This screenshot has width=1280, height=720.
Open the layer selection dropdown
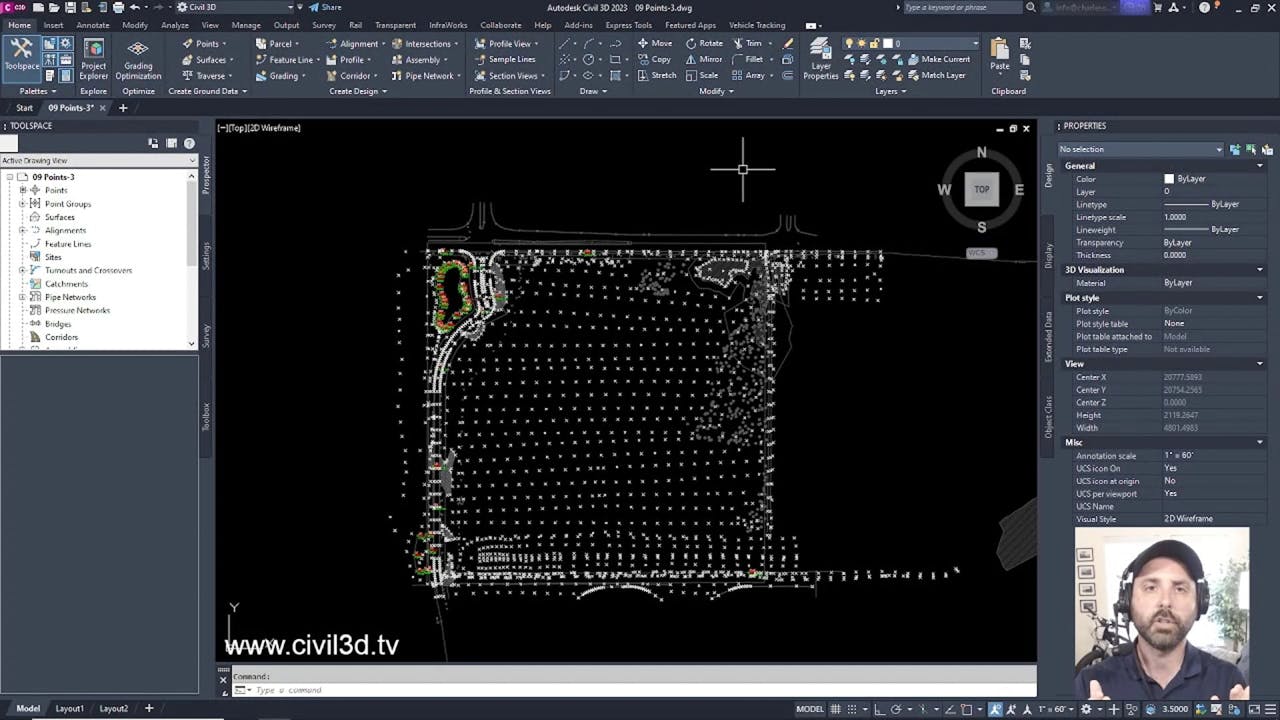(975, 44)
